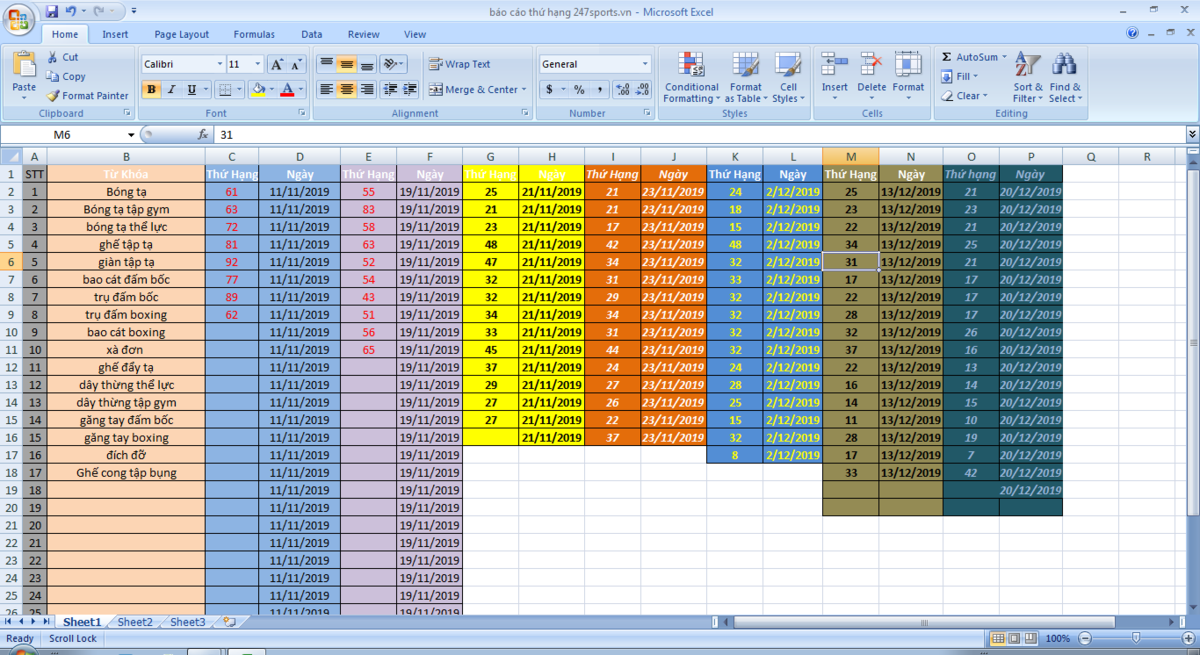This screenshot has width=1200, height=655.
Task: Click the Insert cells icon
Action: coord(835,65)
